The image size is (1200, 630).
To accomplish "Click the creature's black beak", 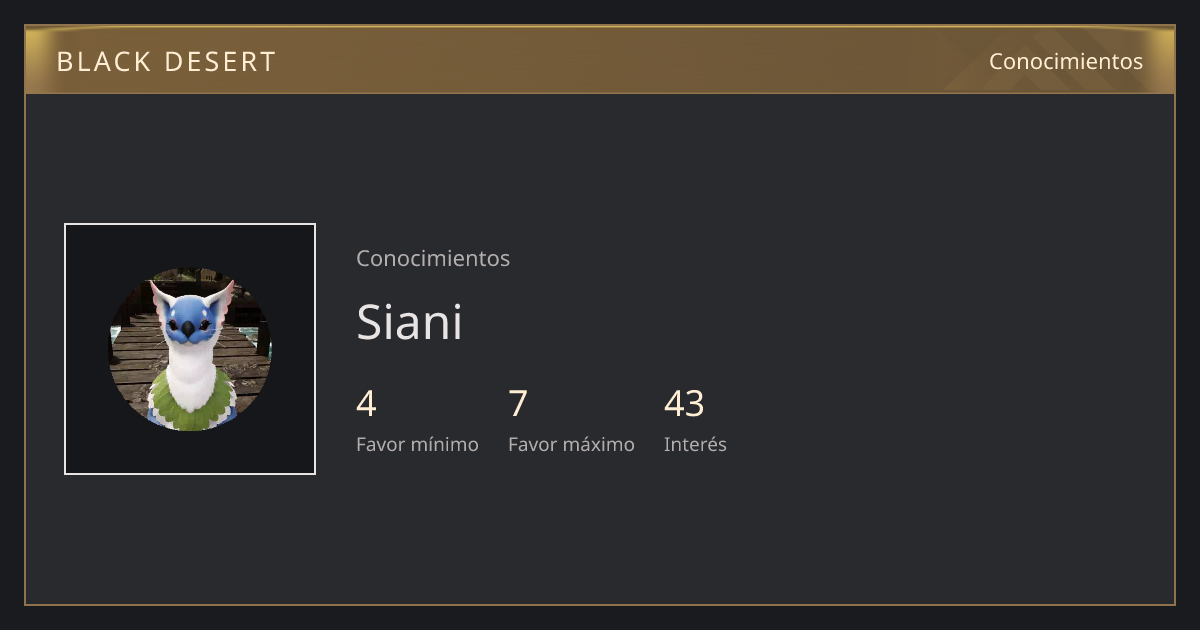I will pos(187,328).
